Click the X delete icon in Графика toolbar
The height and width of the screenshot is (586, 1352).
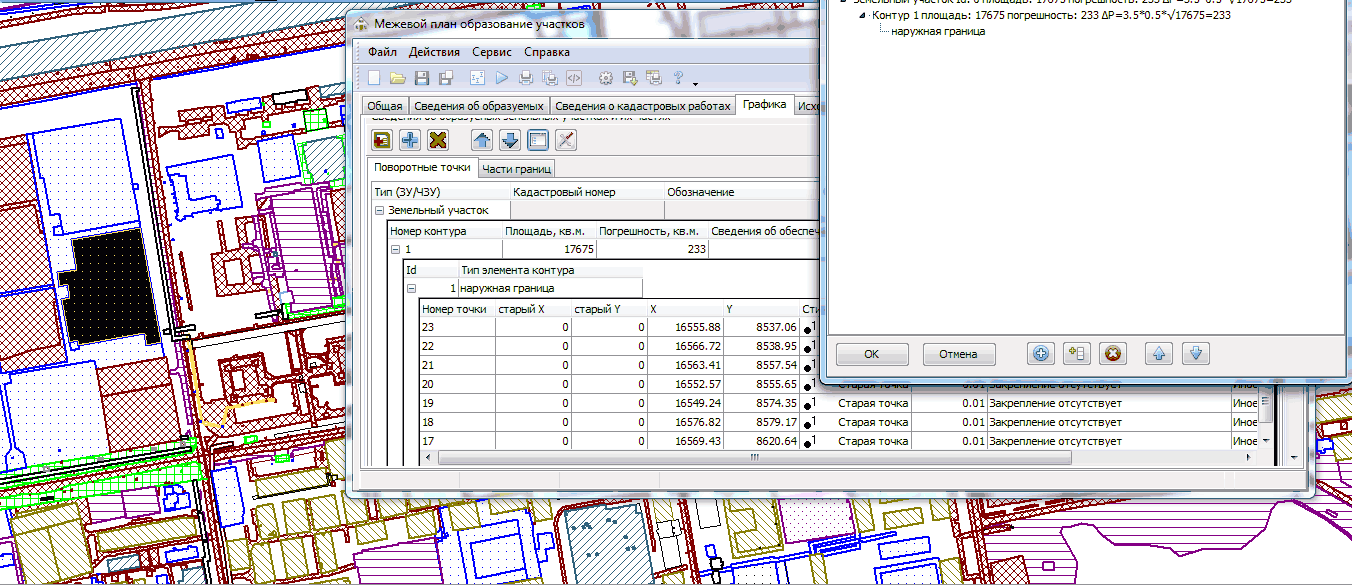click(x=437, y=141)
